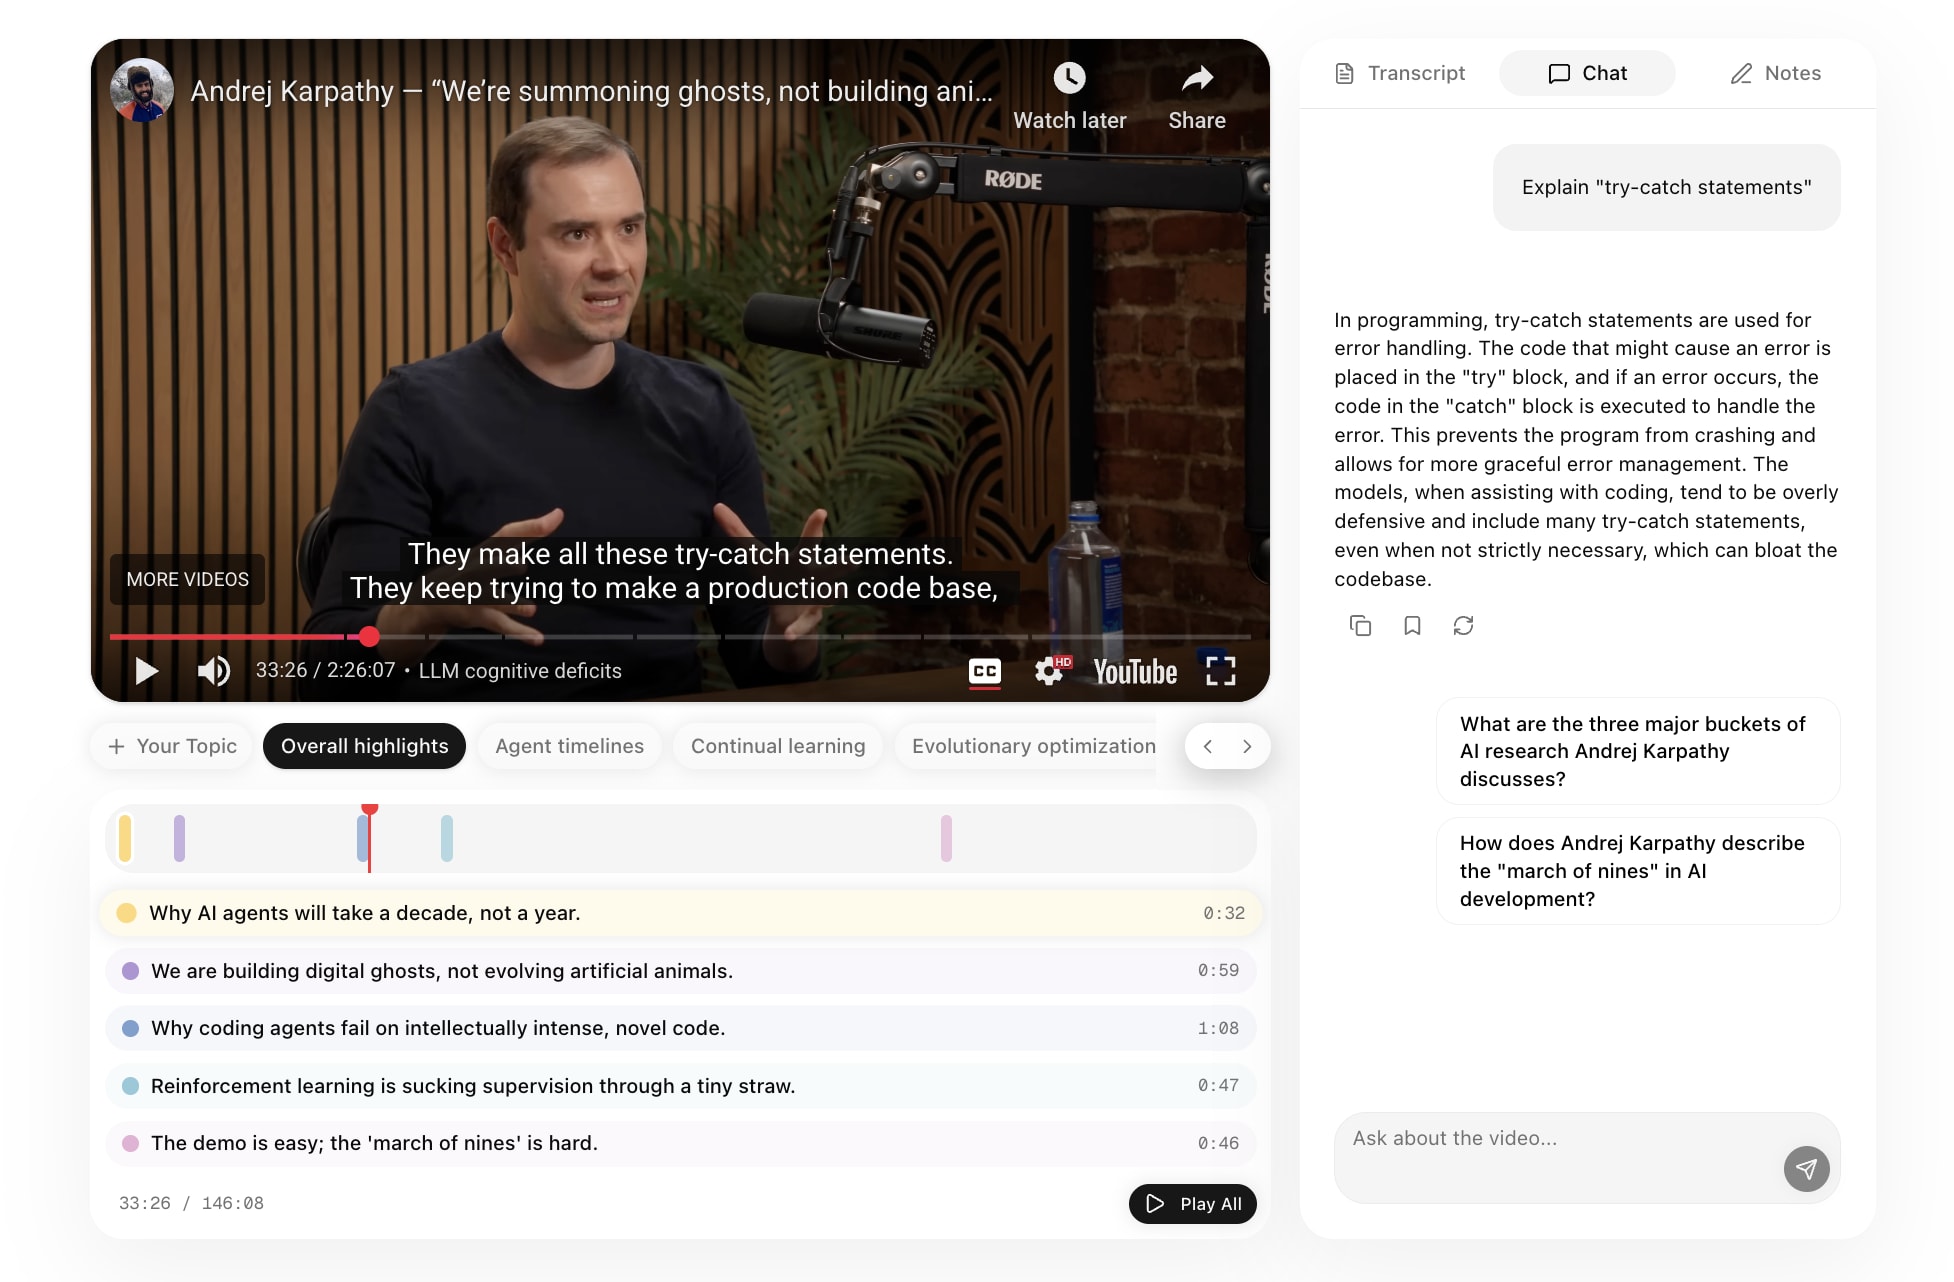Add a custom topic via Your Topic
The width and height of the screenshot is (1954, 1282).
click(x=172, y=746)
